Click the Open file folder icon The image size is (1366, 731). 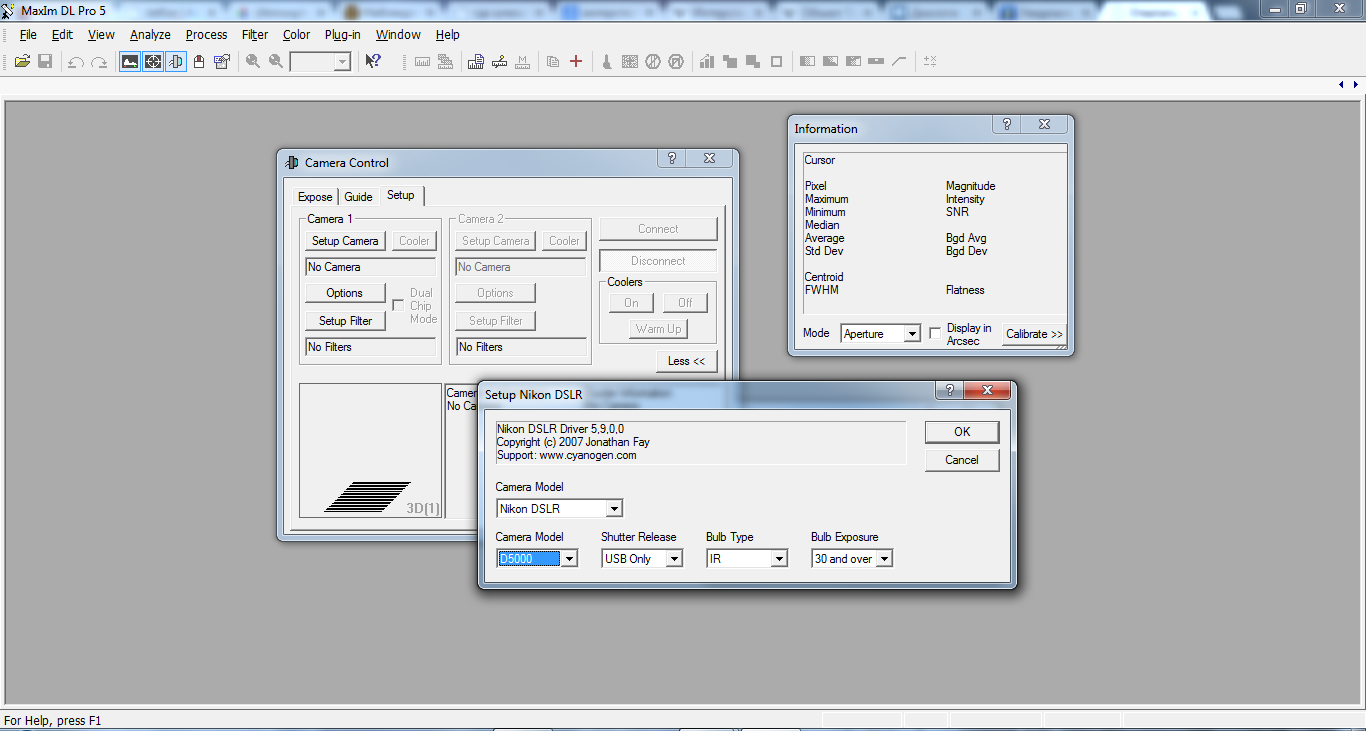pyautogui.click(x=22, y=62)
